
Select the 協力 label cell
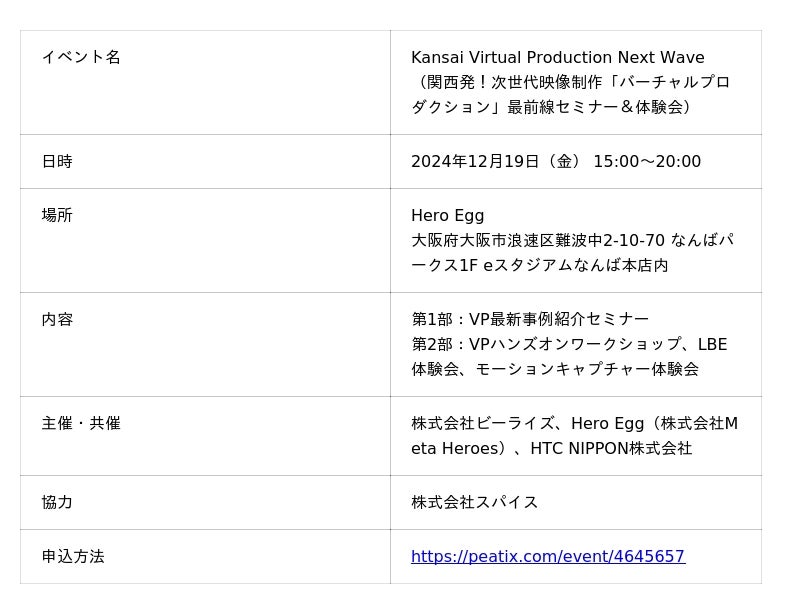pos(57,502)
